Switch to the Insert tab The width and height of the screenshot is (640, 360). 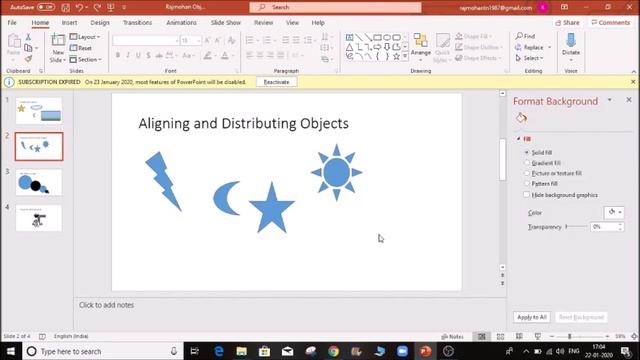point(69,23)
